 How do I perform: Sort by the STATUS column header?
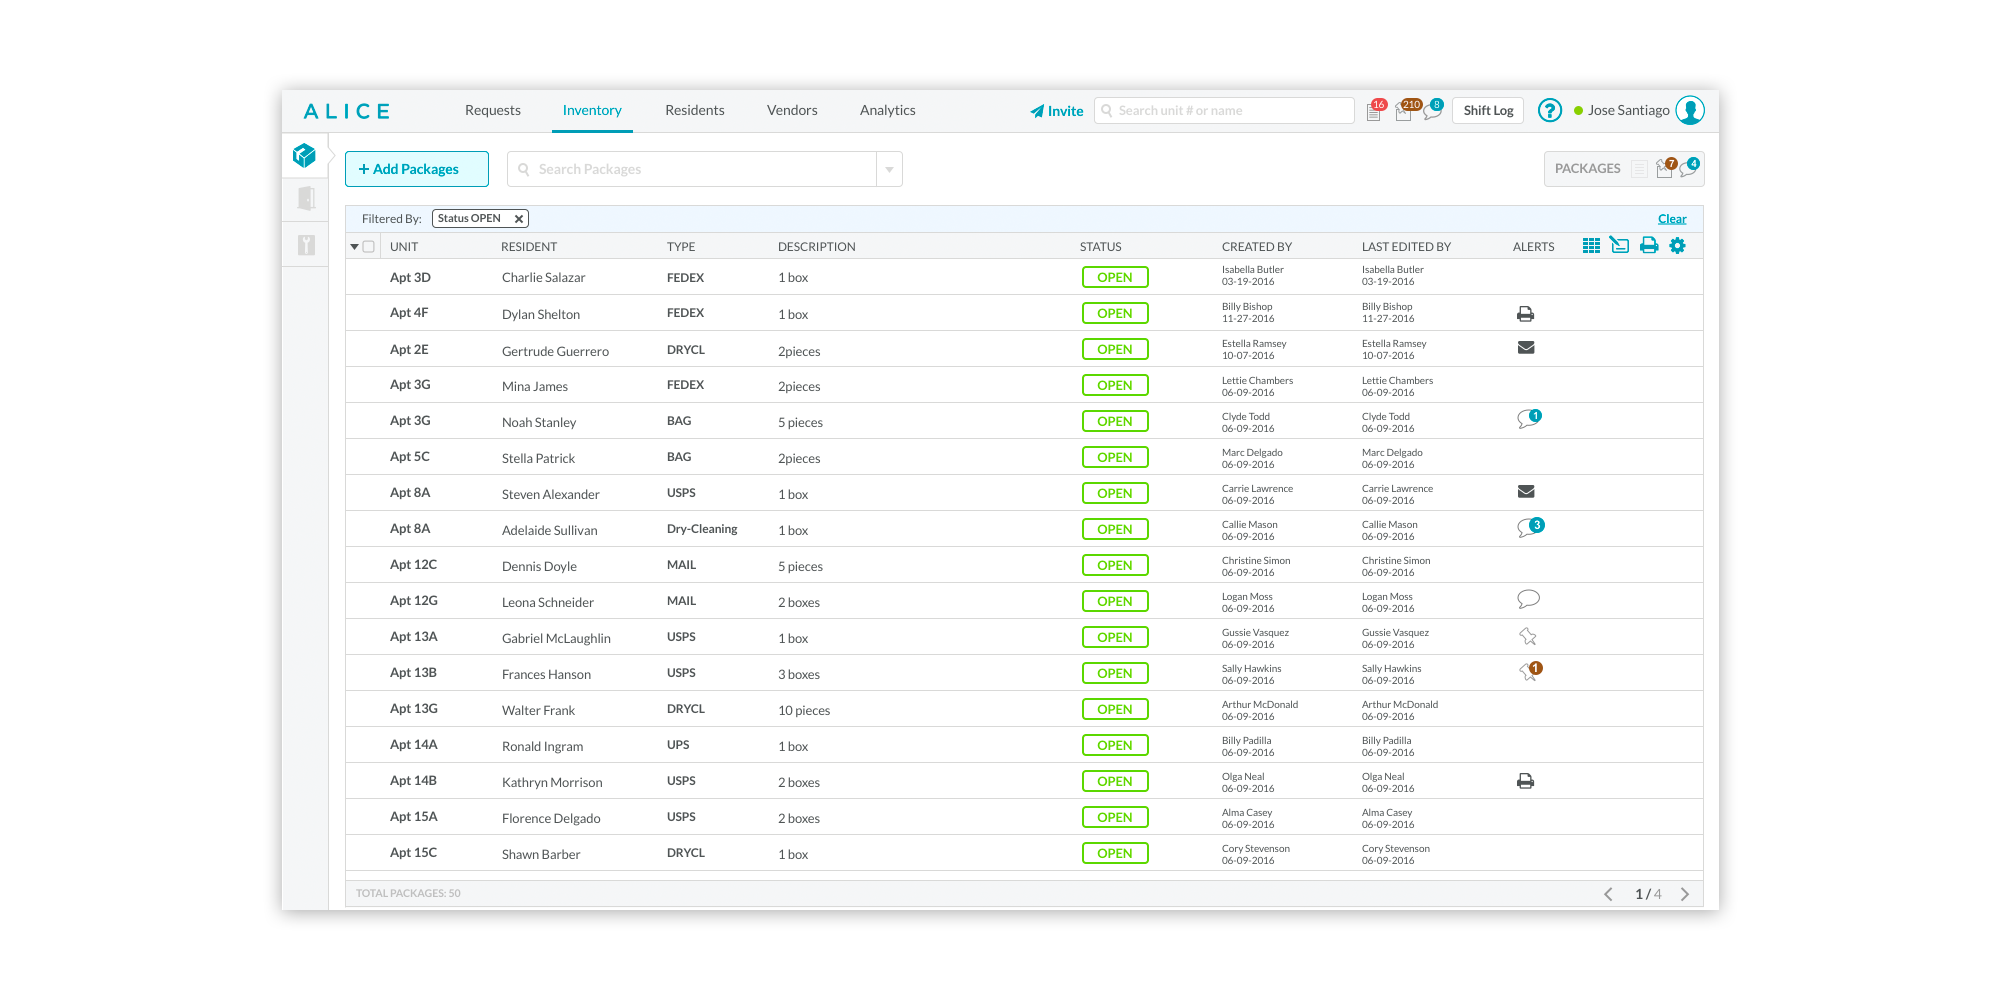point(1101,247)
